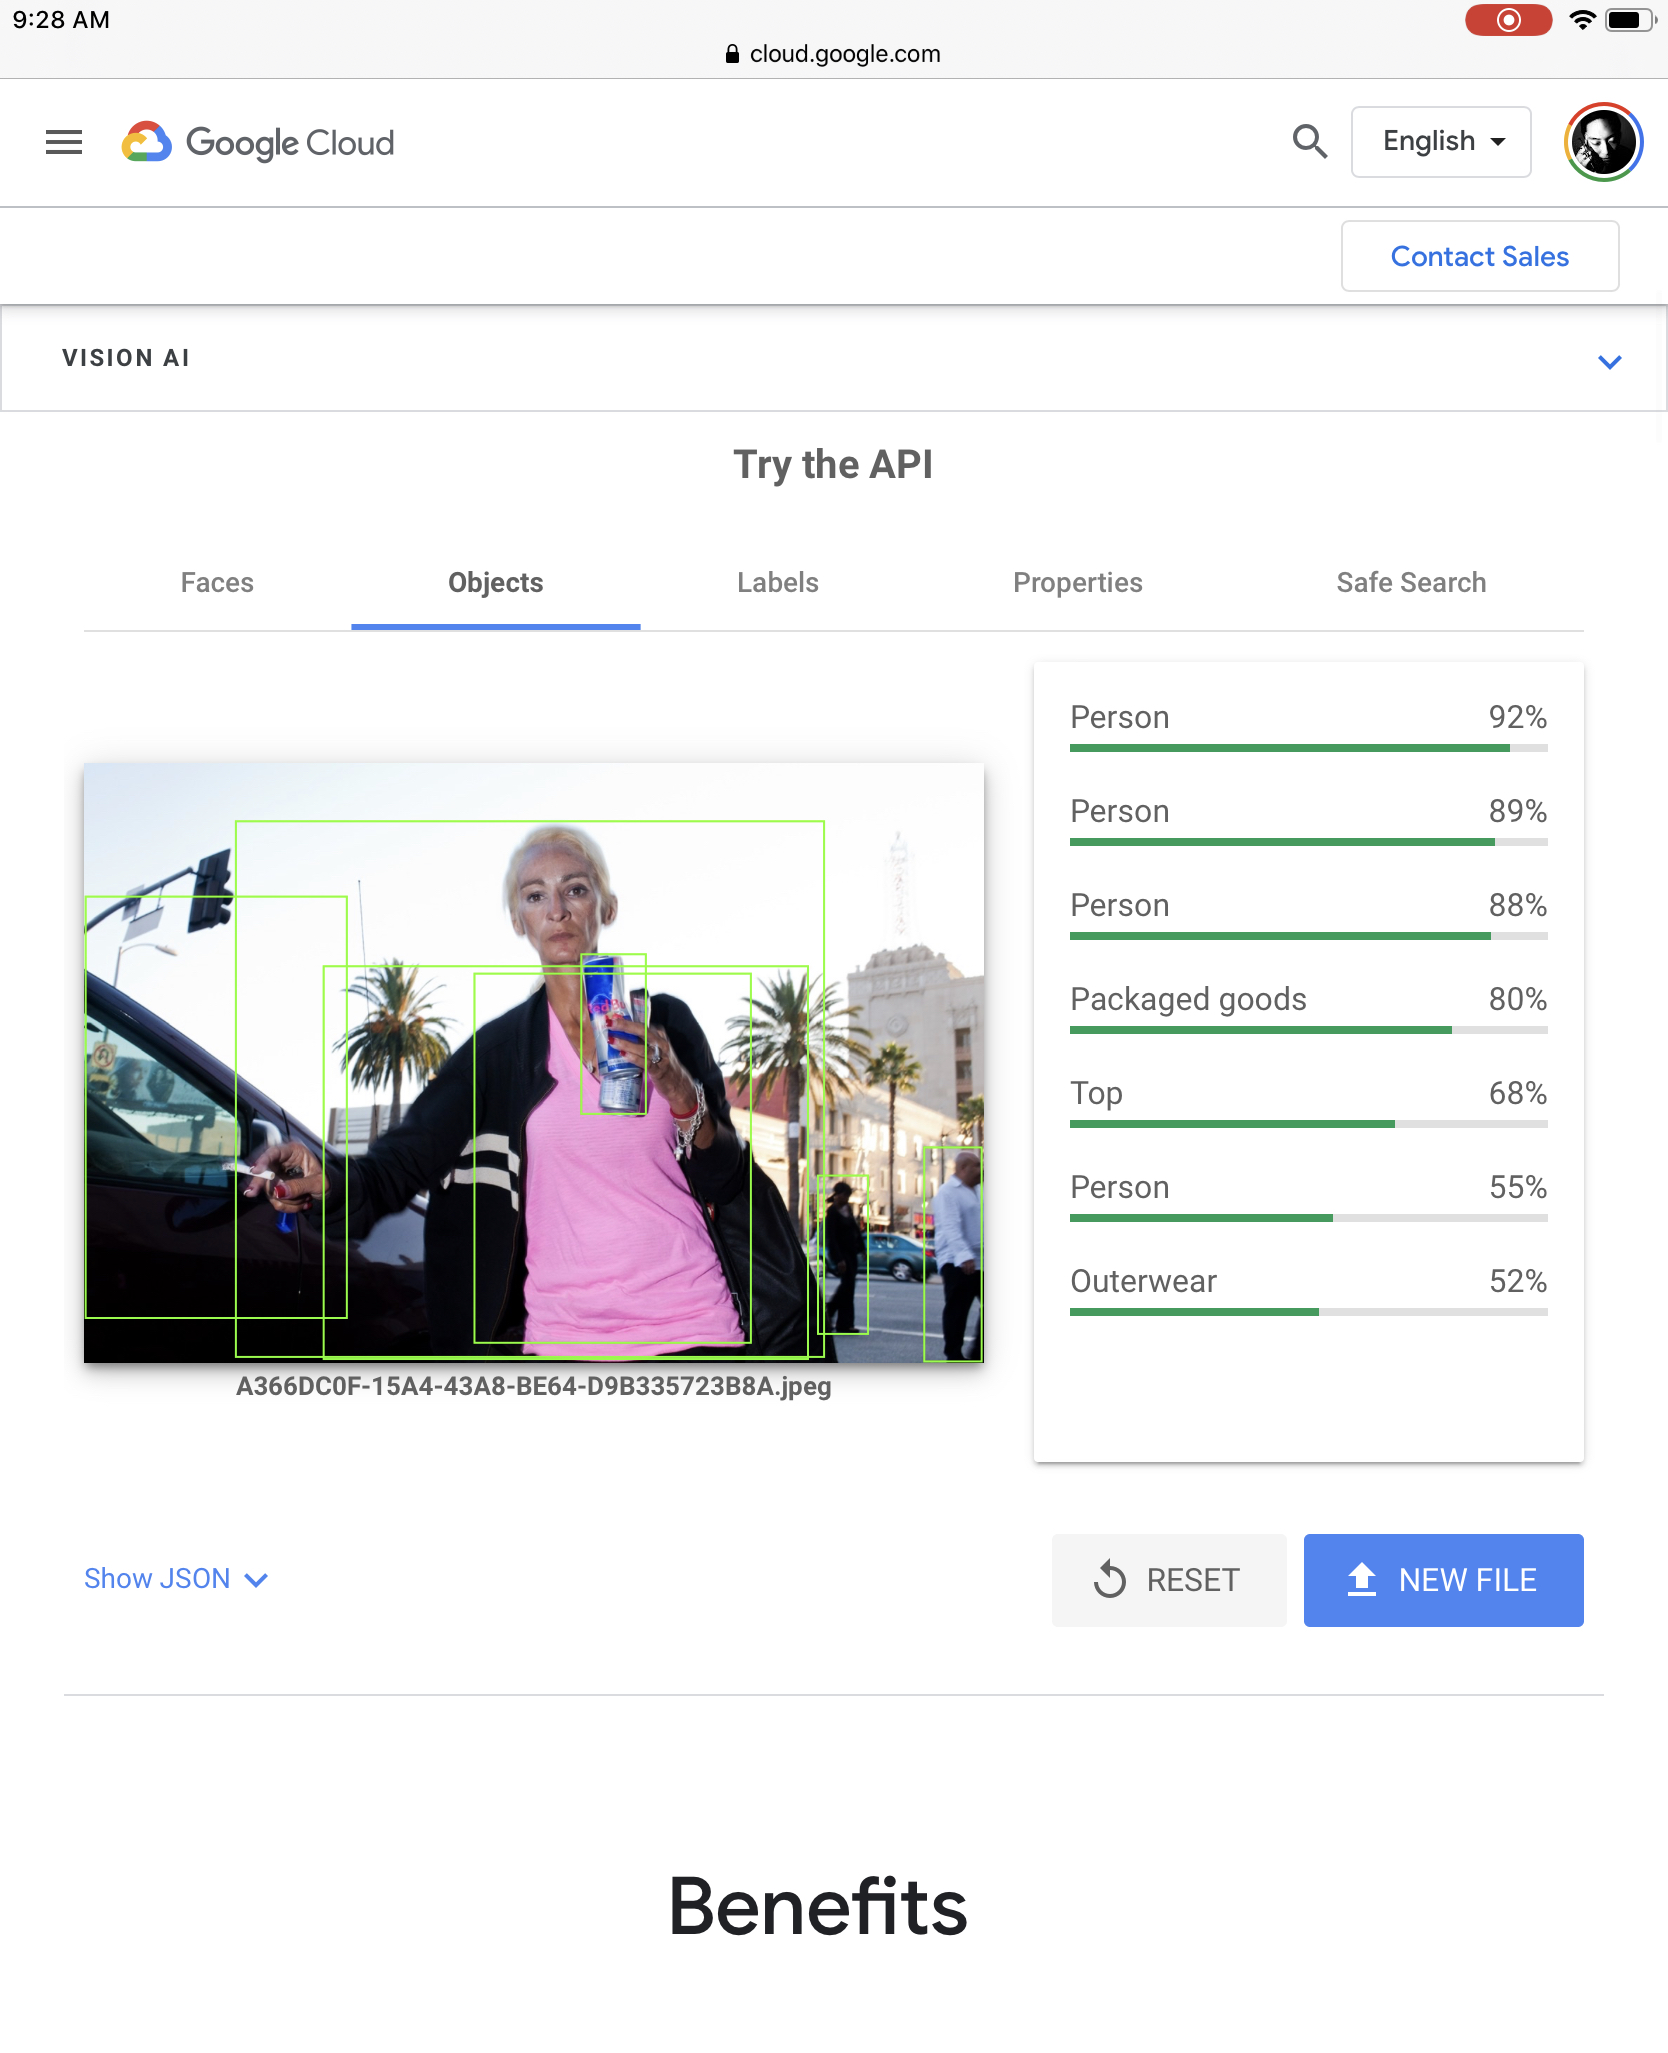Click the Benefits heading
This screenshot has height=2053, width=1668.
tap(818, 1906)
